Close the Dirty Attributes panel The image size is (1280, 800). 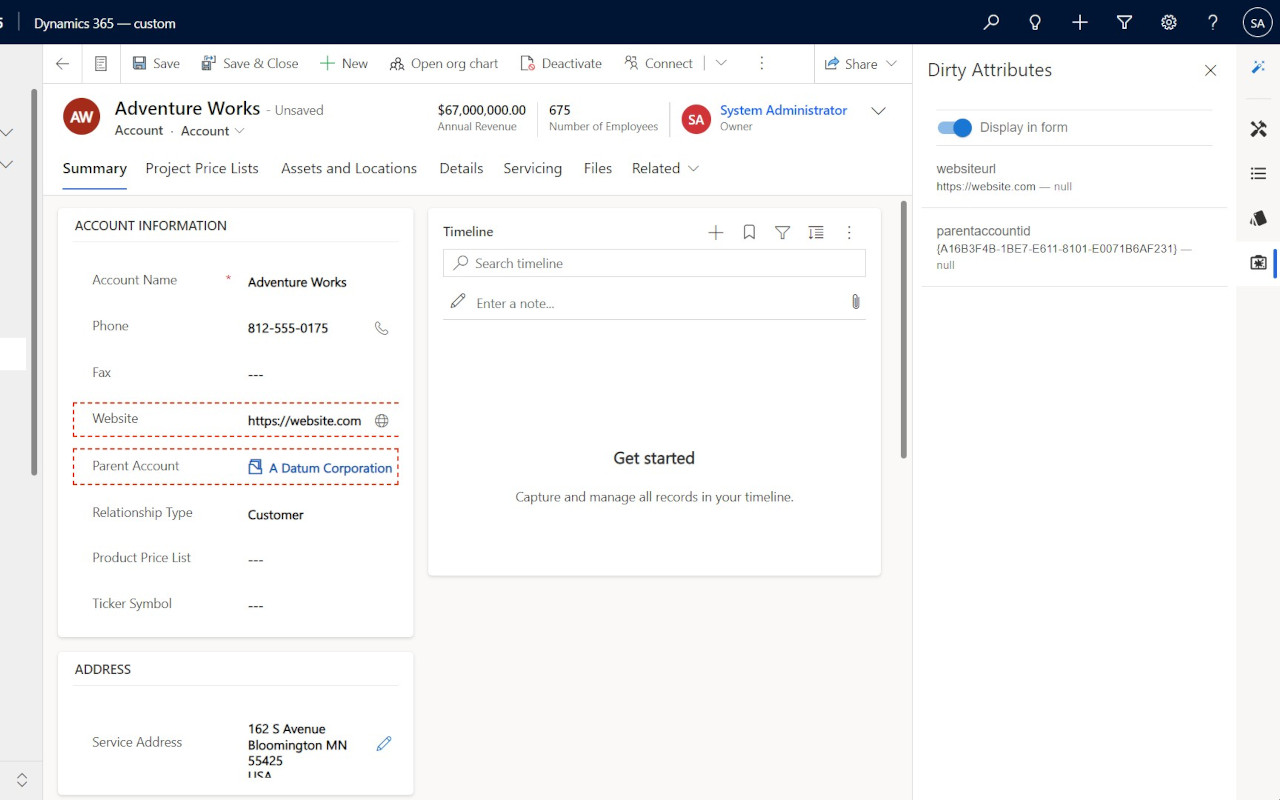pyautogui.click(x=1210, y=70)
